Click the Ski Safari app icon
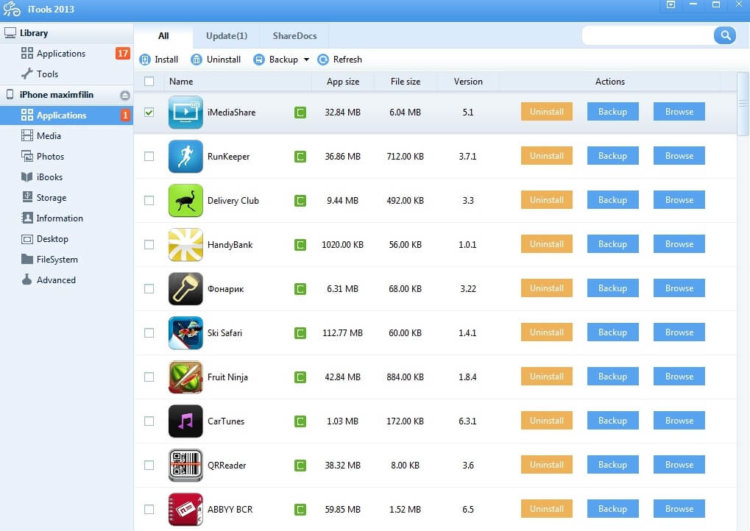This screenshot has height=531, width=750. tap(186, 332)
